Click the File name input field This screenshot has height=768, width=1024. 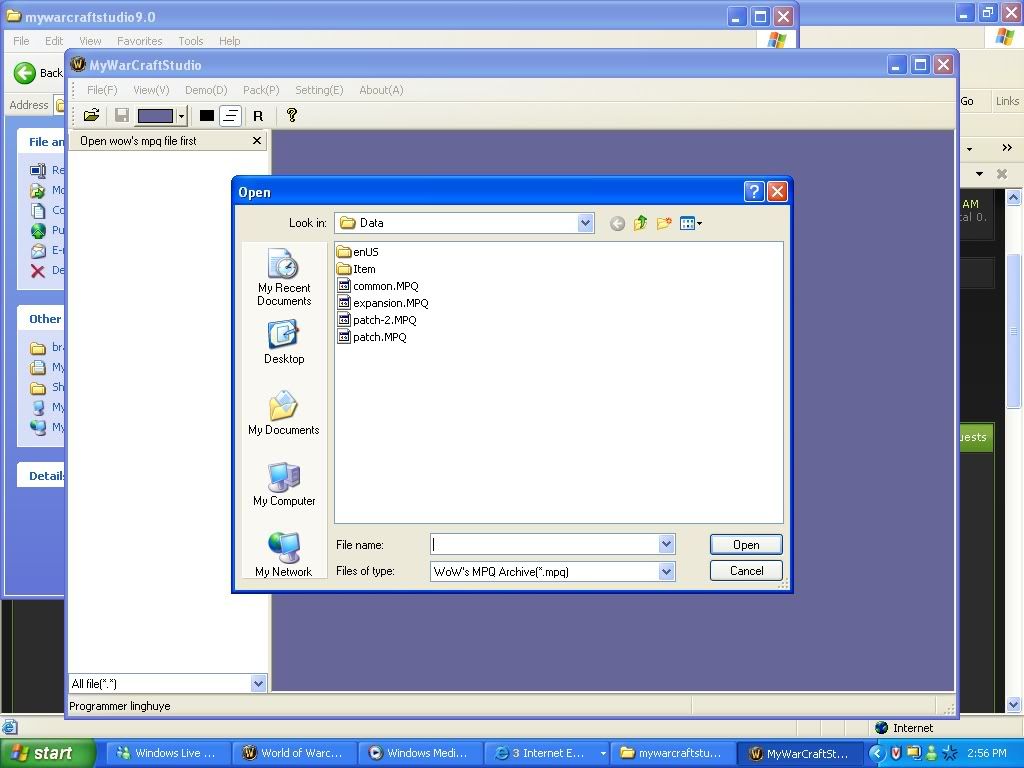click(x=545, y=544)
